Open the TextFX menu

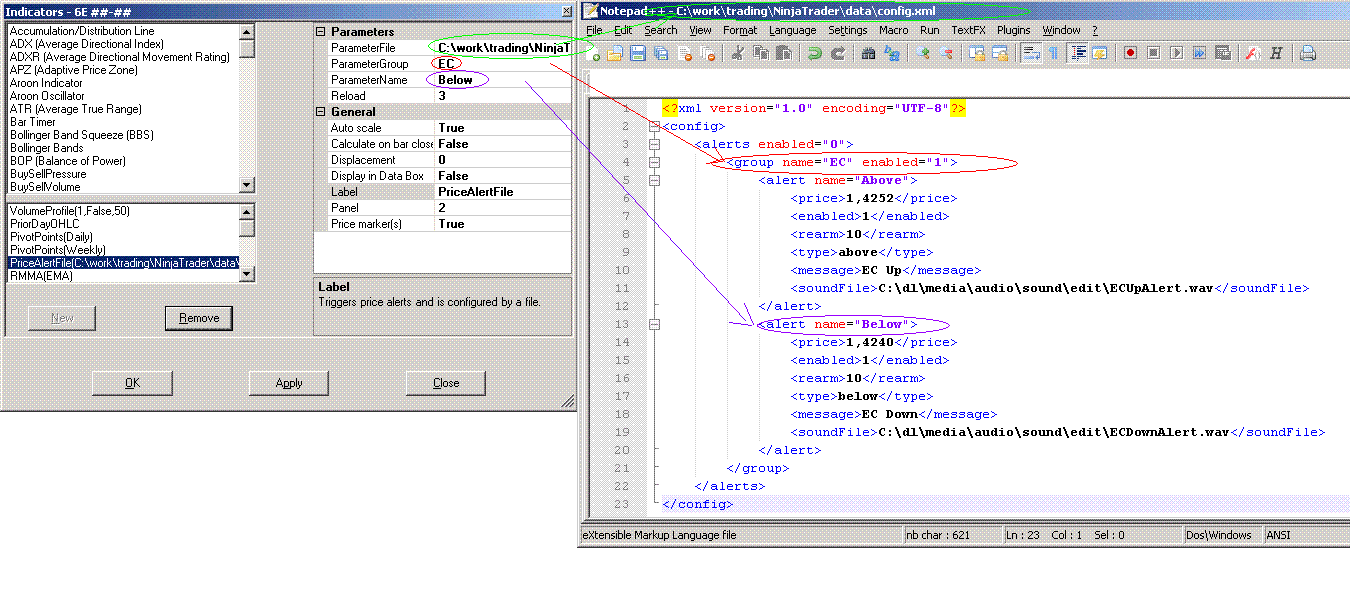point(968,30)
